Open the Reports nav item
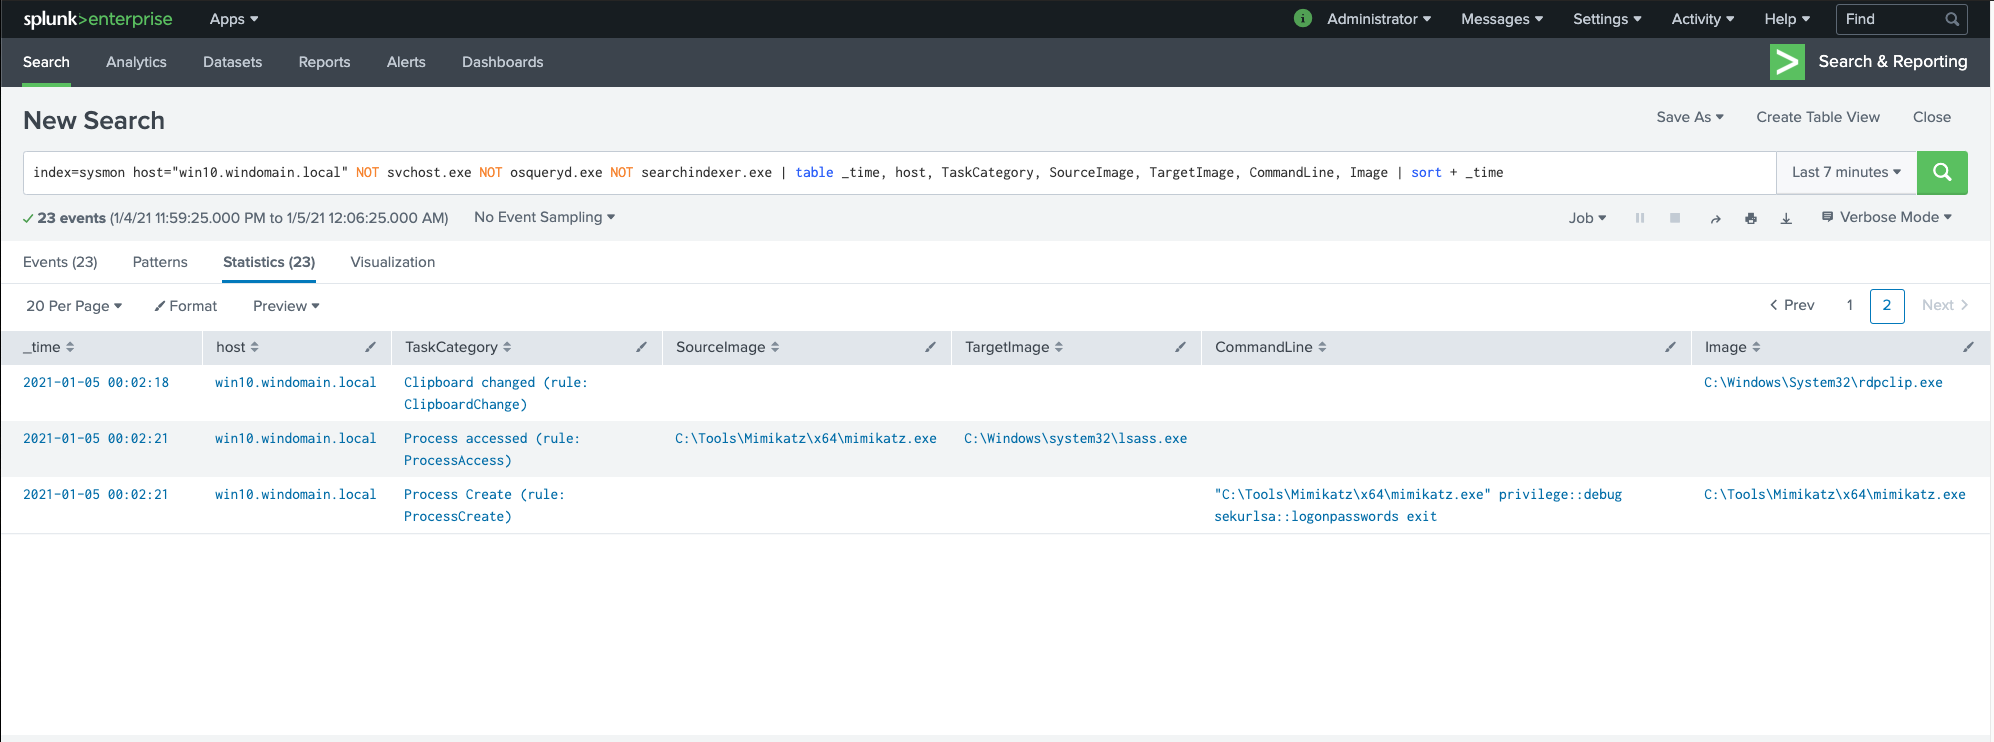This screenshot has width=1994, height=742. 324,62
